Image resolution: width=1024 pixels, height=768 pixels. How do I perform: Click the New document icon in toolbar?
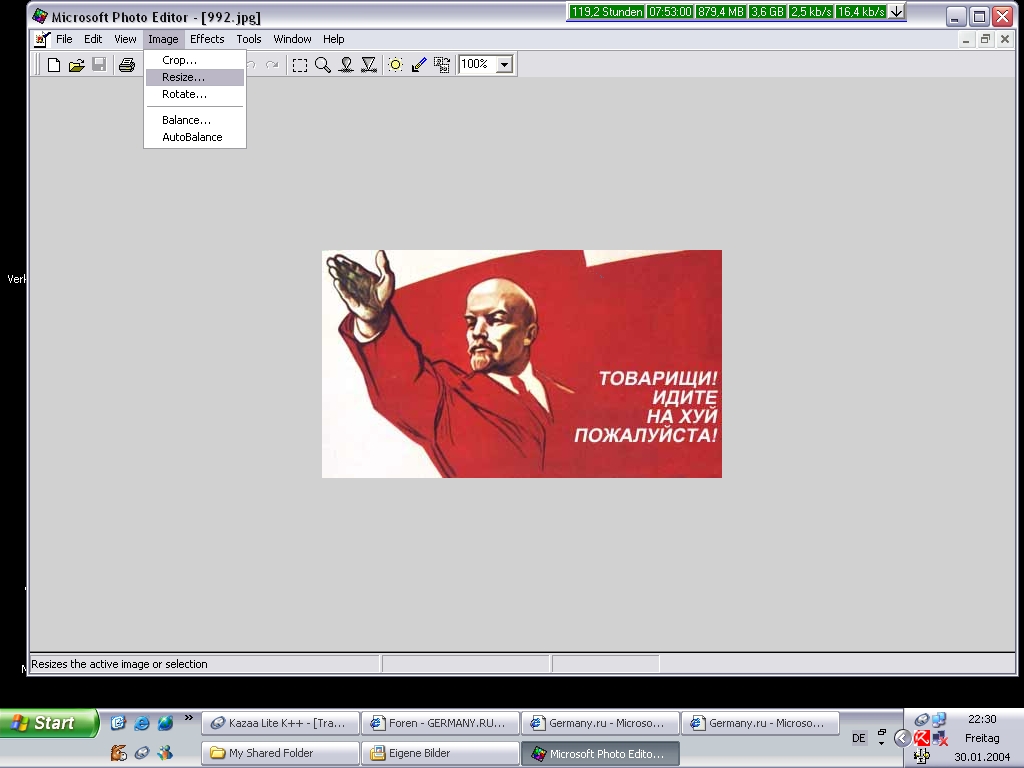point(54,65)
